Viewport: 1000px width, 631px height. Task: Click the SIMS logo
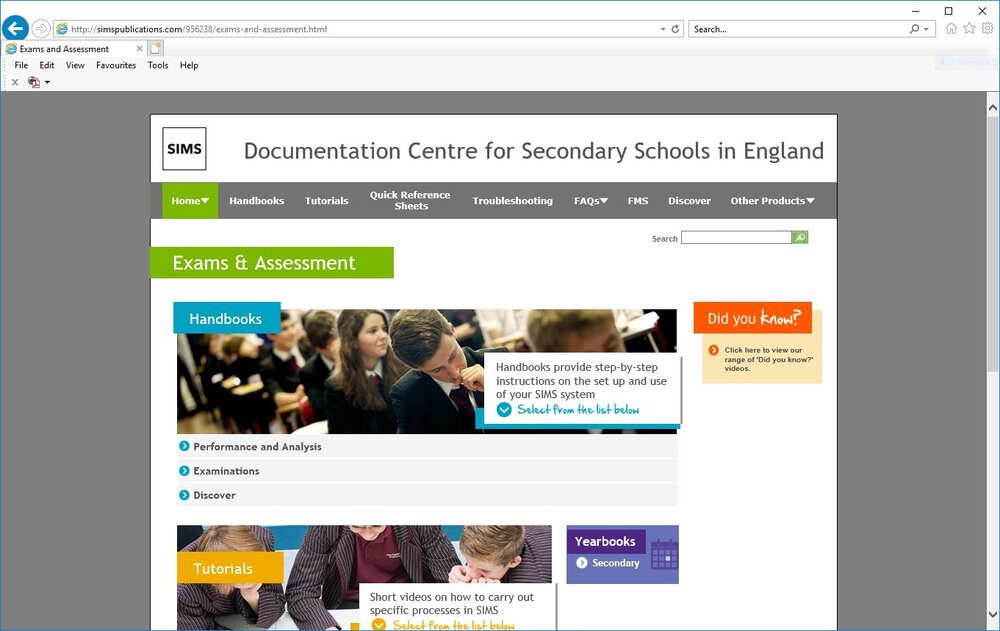(x=184, y=149)
